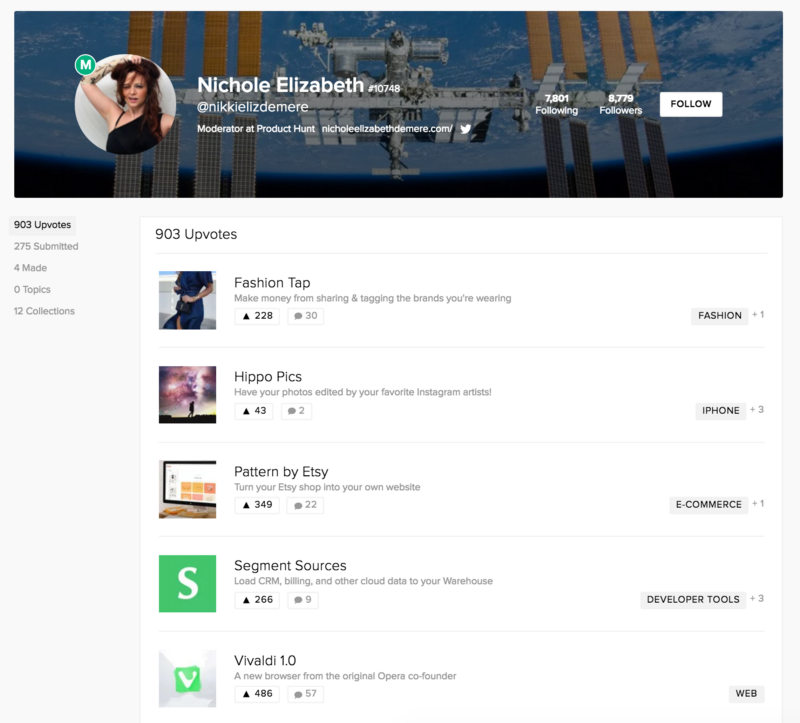The height and width of the screenshot is (723, 800).
Task: Click the @nikkielizdemere username
Action: pyautogui.click(x=253, y=107)
